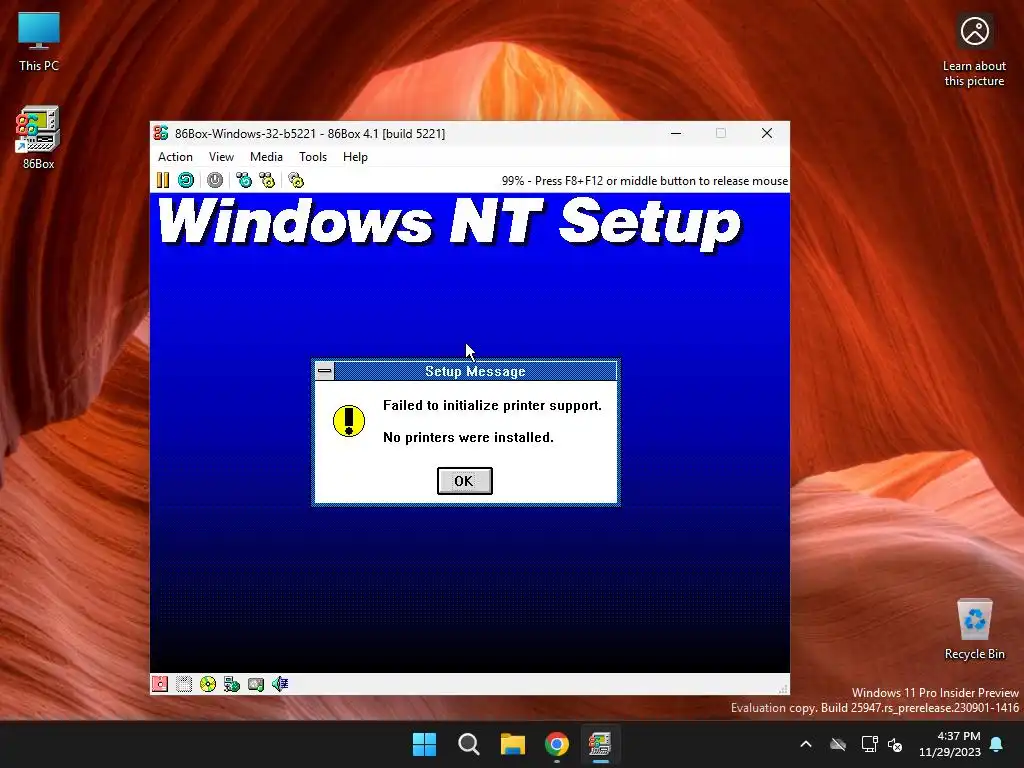Open the Tools menu
The image size is (1024, 768).
click(x=313, y=157)
